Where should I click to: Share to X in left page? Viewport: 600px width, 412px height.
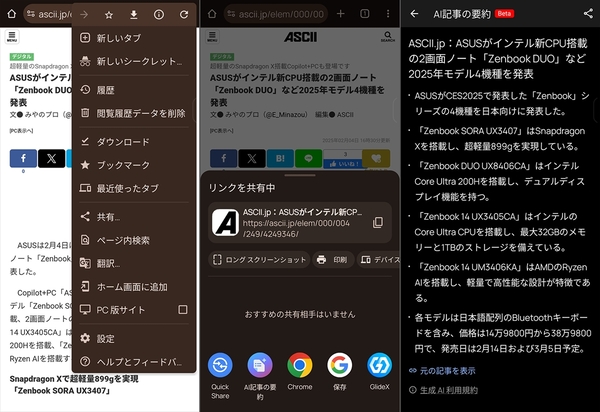(x=51, y=158)
